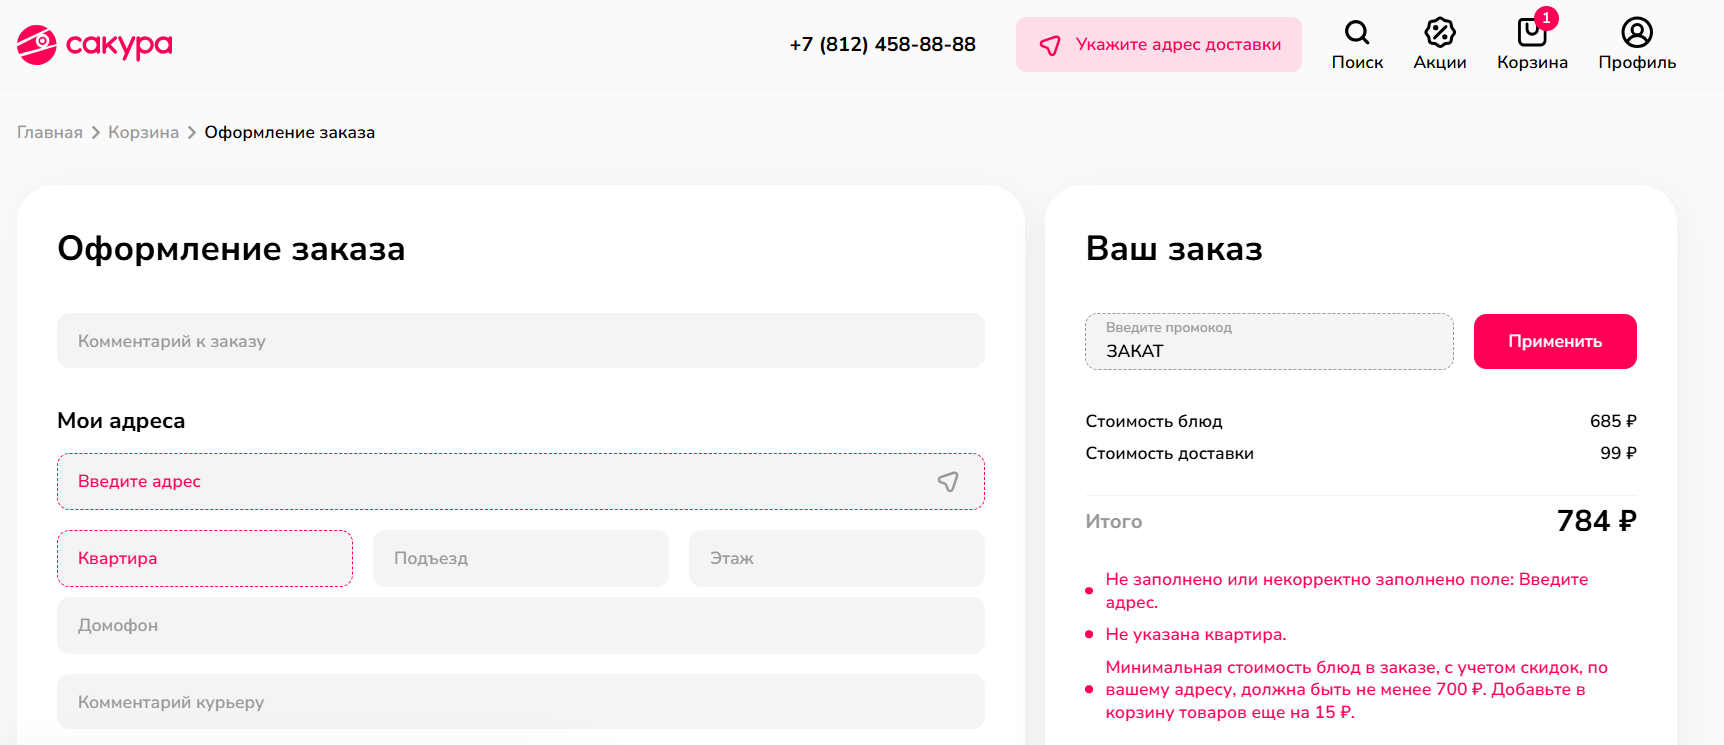The height and width of the screenshot is (745, 1724).
Task: Click the Ваш заказ heading
Action: point(1174,249)
